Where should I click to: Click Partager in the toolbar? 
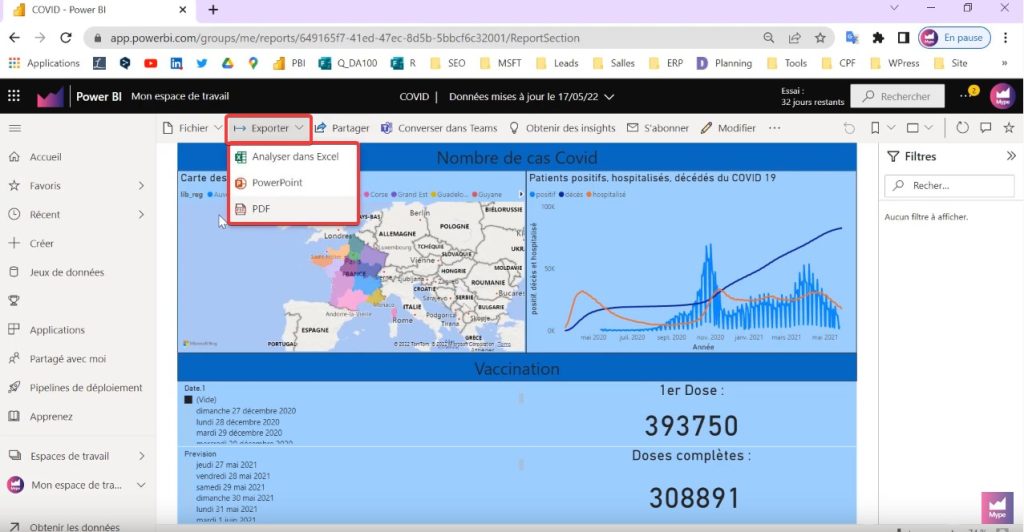(x=342, y=128)
